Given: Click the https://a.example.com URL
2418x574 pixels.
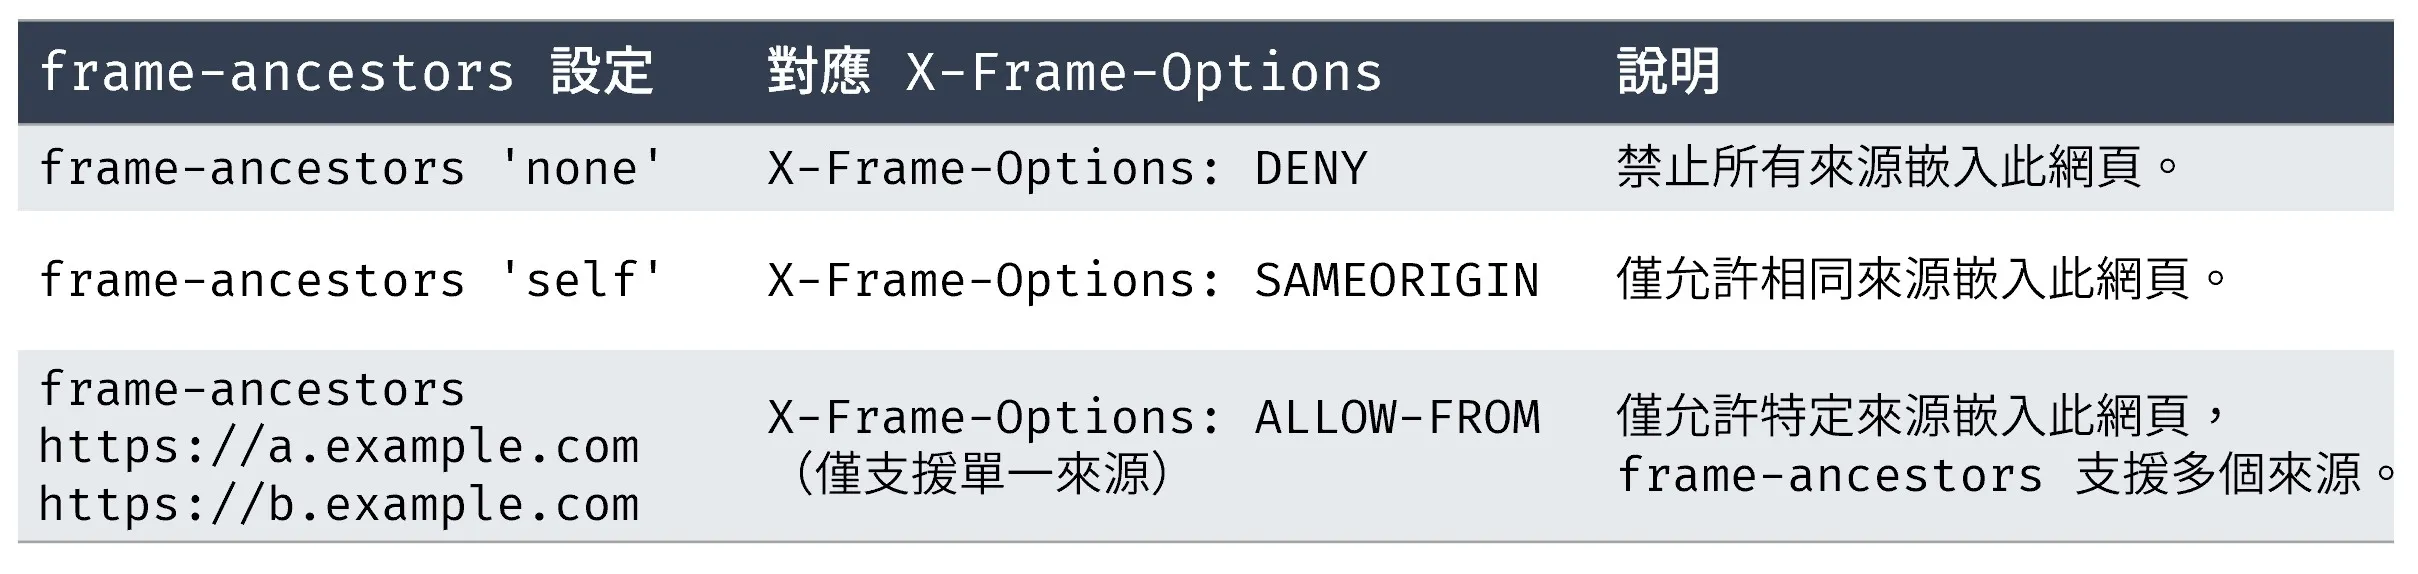Looking at the screenshot, I should (x=338, y=446).
